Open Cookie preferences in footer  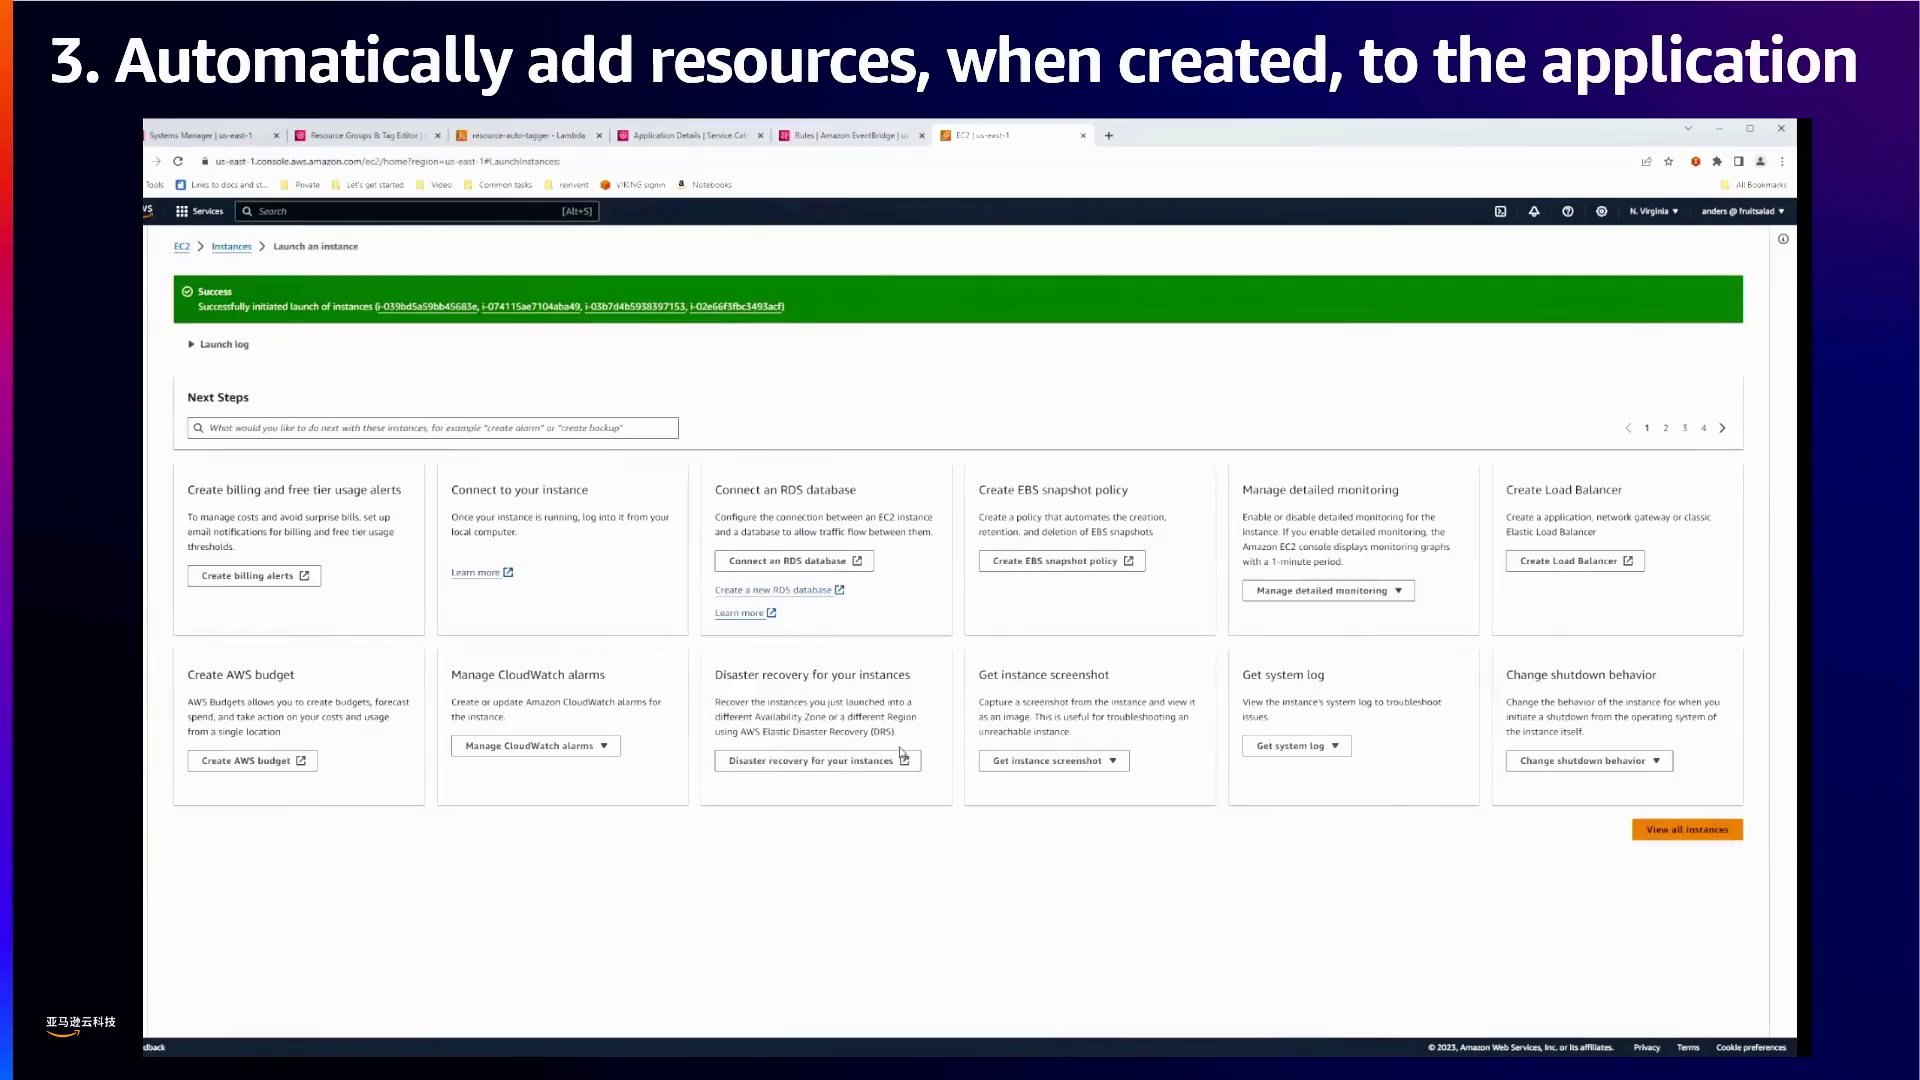point(1751,1047)
